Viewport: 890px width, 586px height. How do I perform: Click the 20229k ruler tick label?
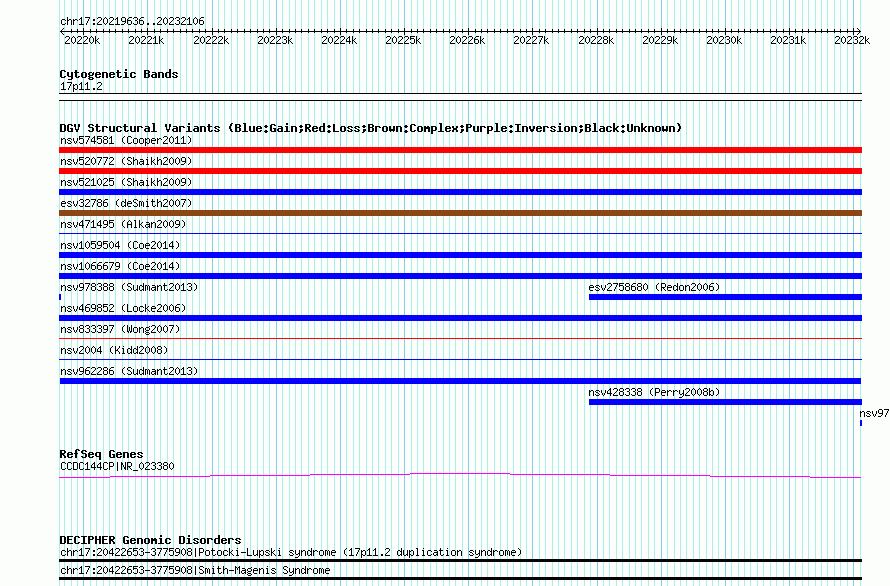[x=660, y=40]
